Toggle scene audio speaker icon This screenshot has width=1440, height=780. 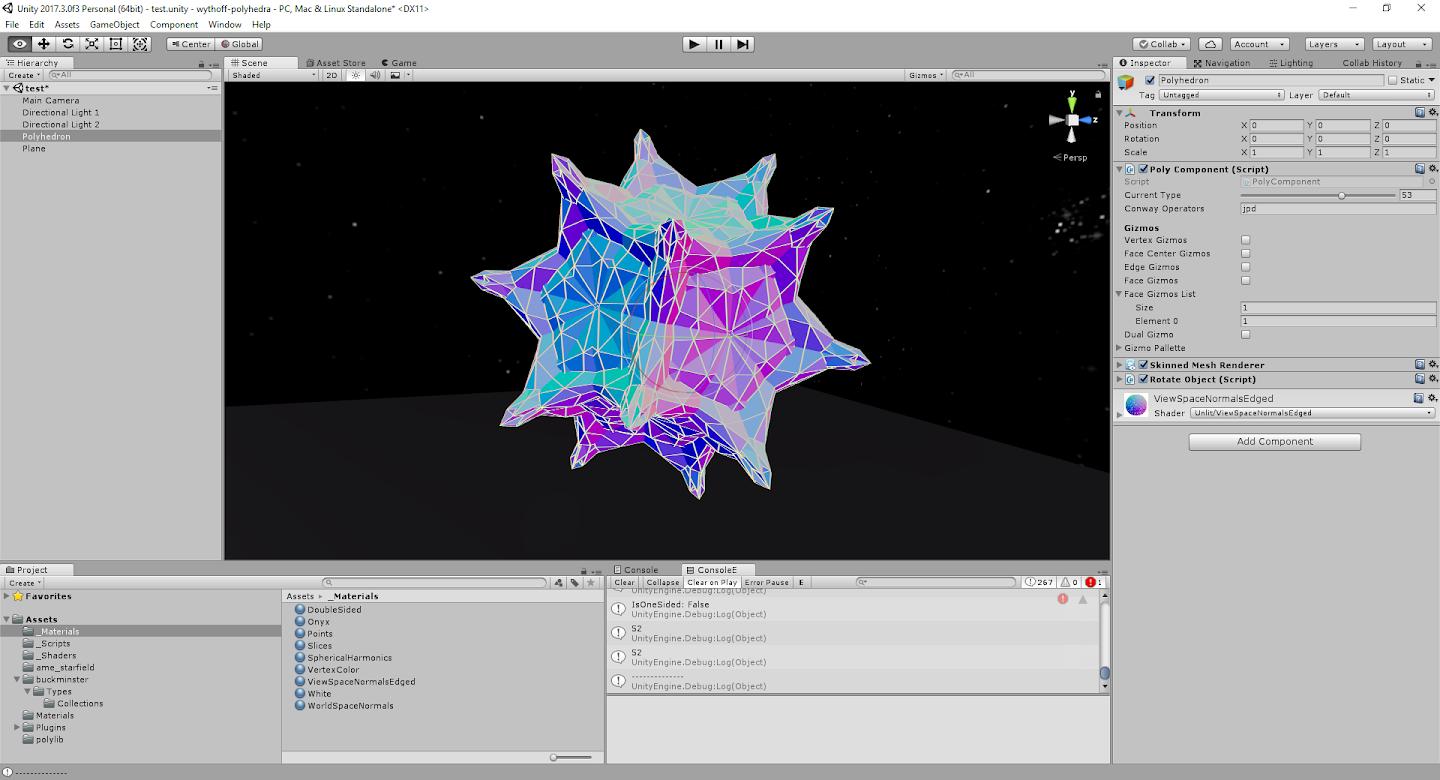375,75
